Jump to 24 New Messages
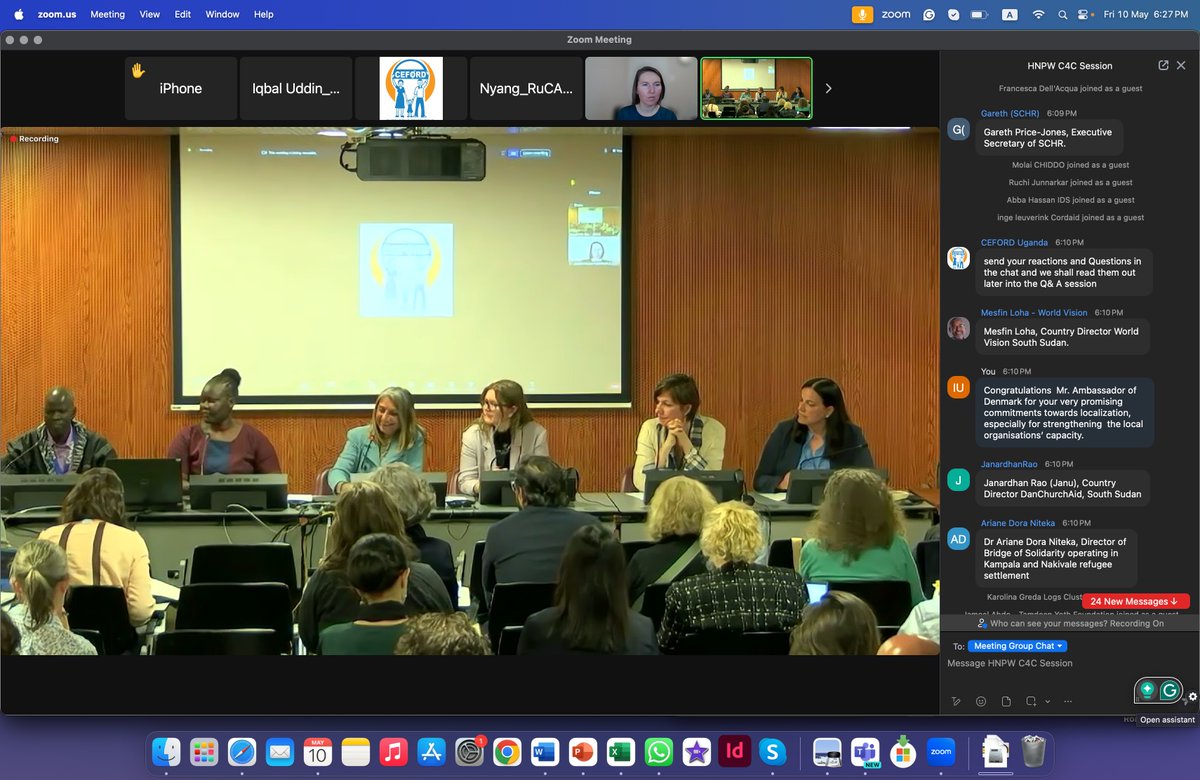 (1135, 601)
